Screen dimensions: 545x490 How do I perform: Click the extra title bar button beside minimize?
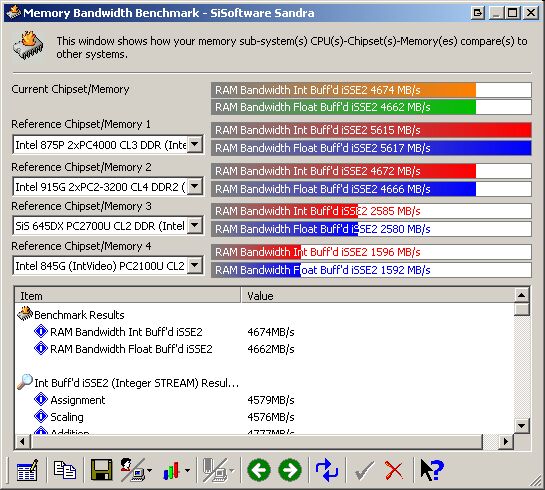pos(478,13)
